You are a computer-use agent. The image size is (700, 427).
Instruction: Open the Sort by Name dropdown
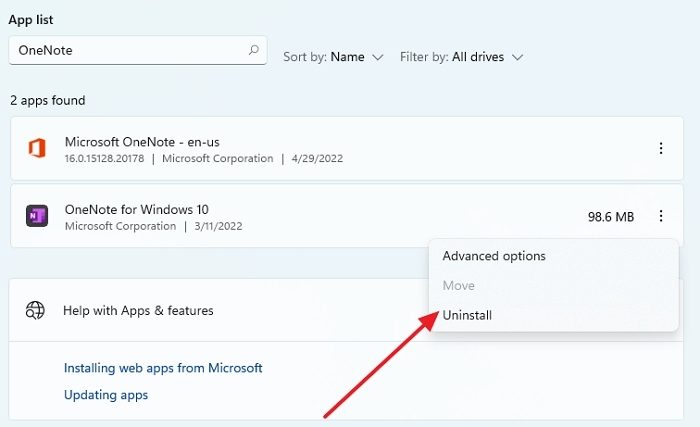(x=333, y=57)
